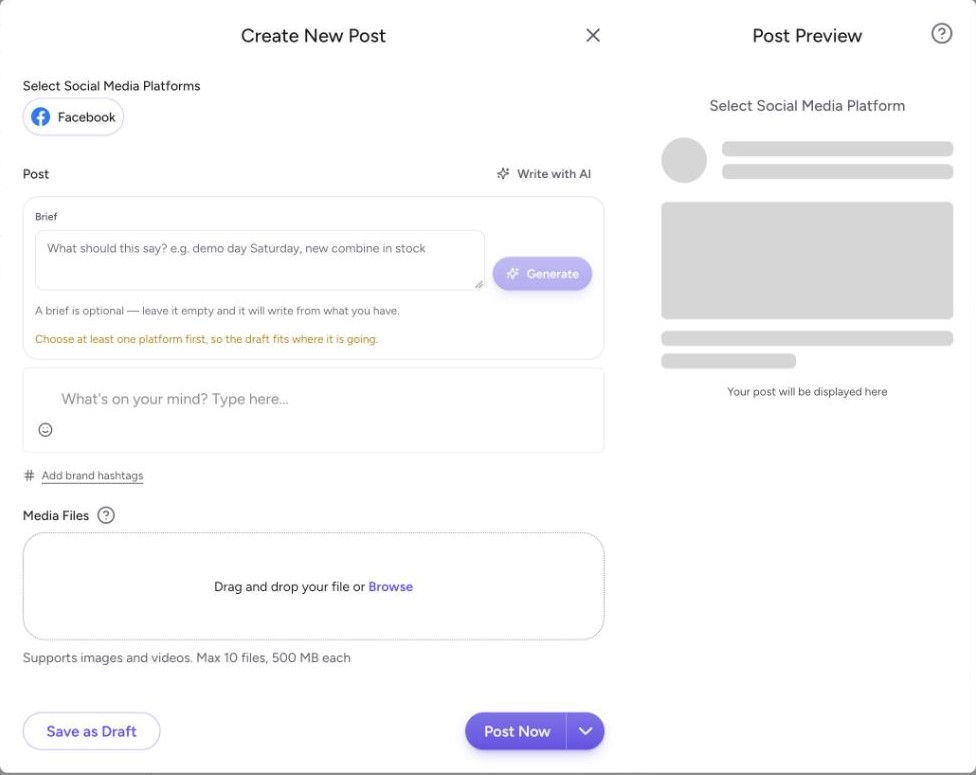The width and height of the screenshot is (976, 775).
Task: Click the 'Select Social Media Platform' preview heading
Action: click(x=807, y=106)
